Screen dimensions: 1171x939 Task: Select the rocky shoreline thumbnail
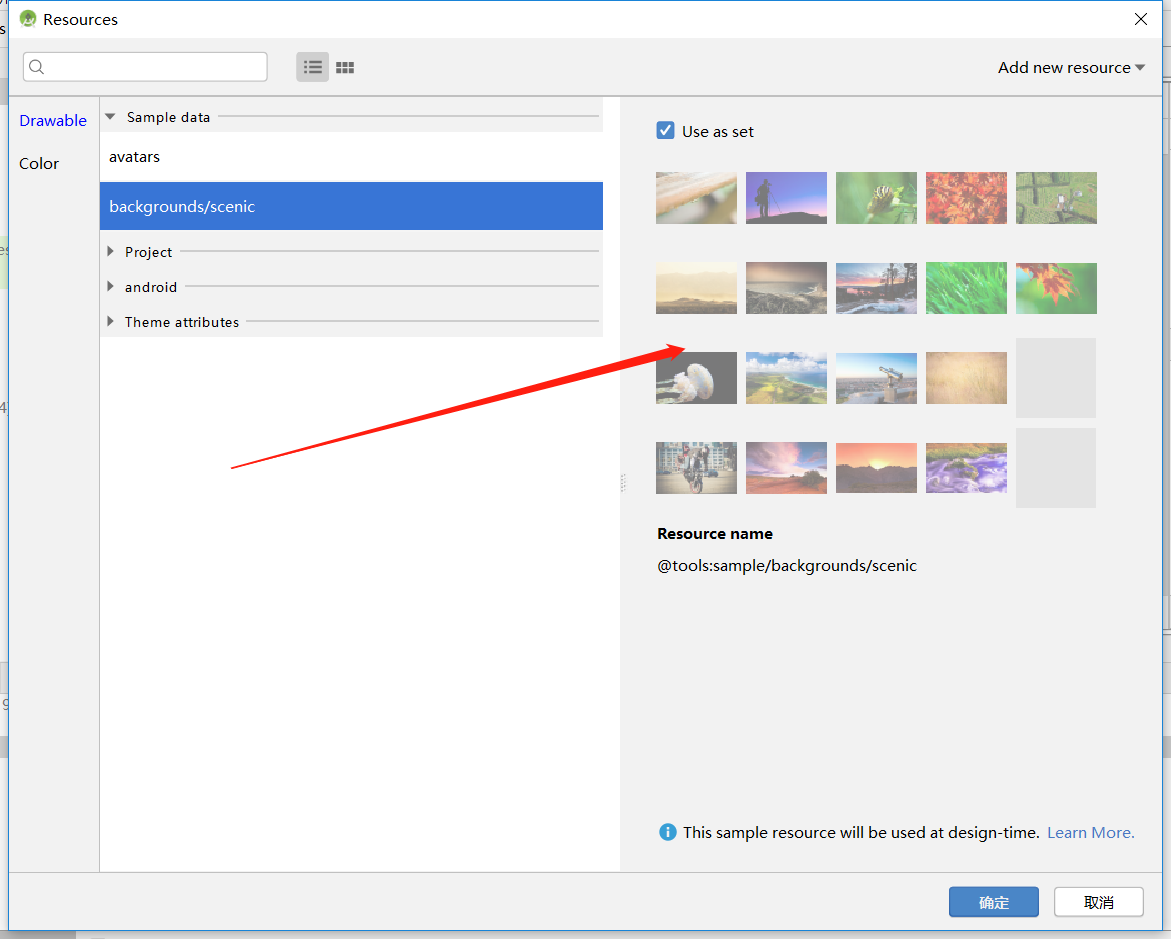coord(786,288)
